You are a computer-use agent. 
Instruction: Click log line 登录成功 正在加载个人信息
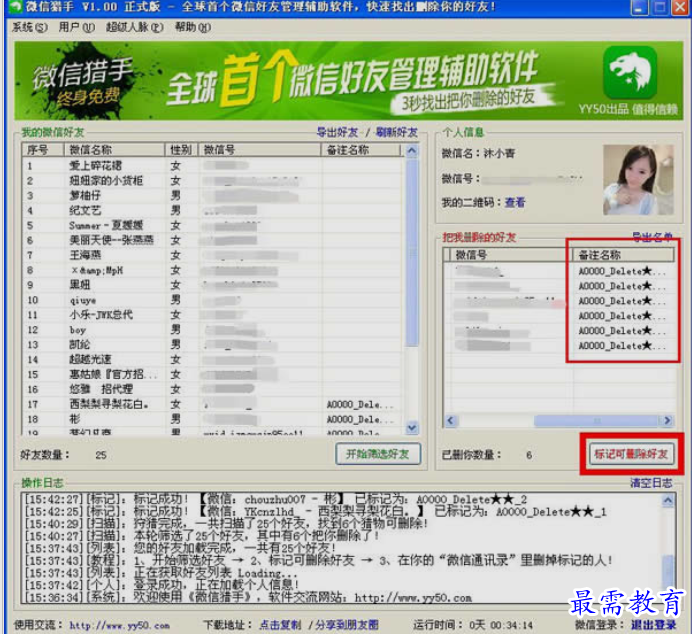coord(162,585)
